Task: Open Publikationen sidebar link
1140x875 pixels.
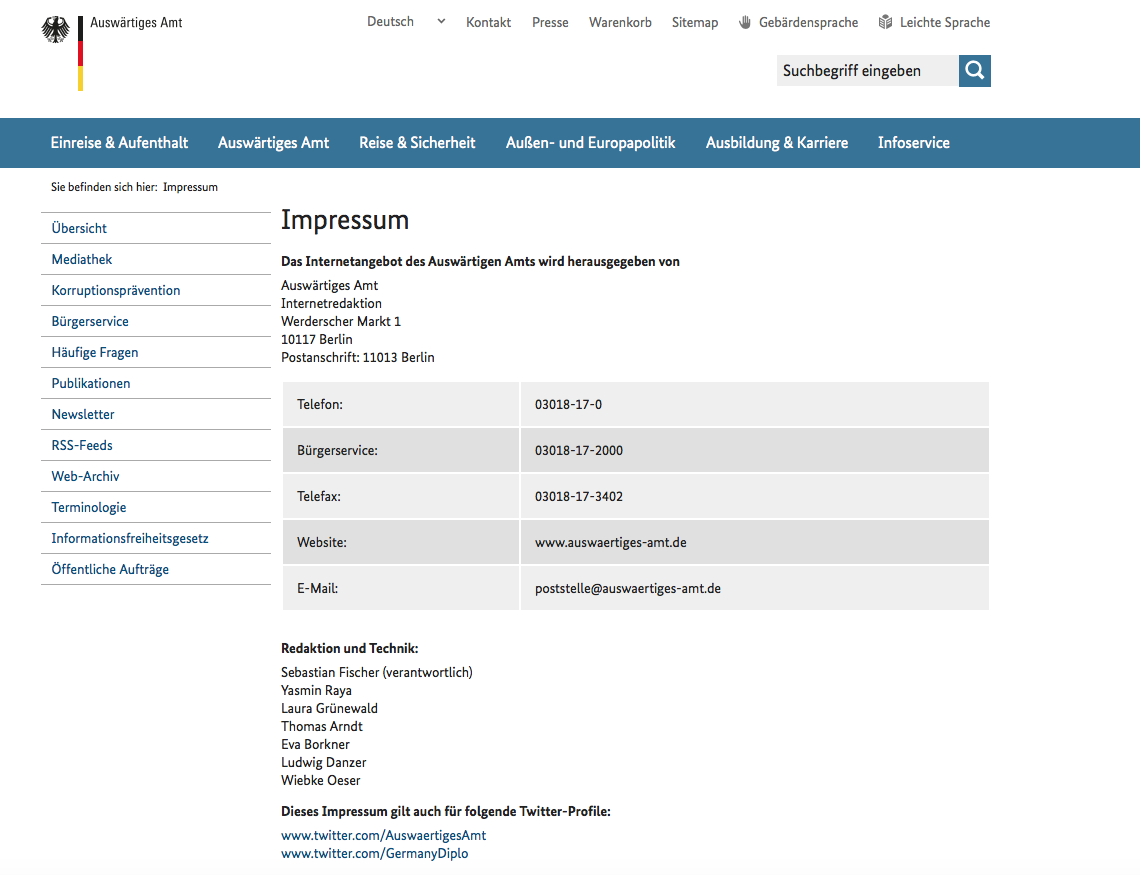Action: click(156, 384)
